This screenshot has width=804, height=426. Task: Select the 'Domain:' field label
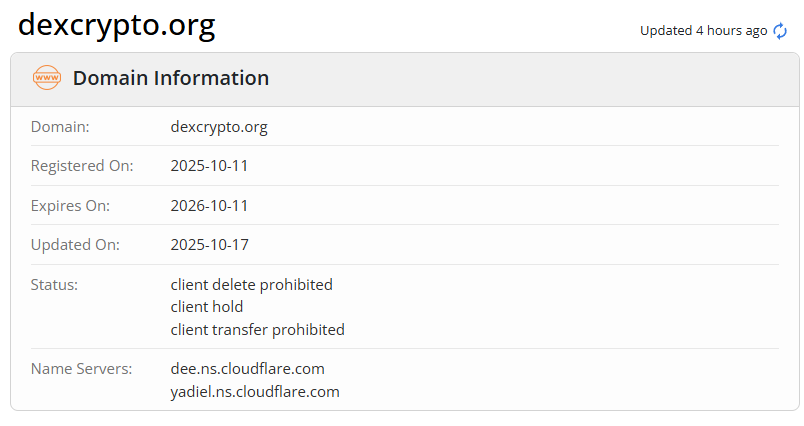pyautogui.click(x=60, y=127)
